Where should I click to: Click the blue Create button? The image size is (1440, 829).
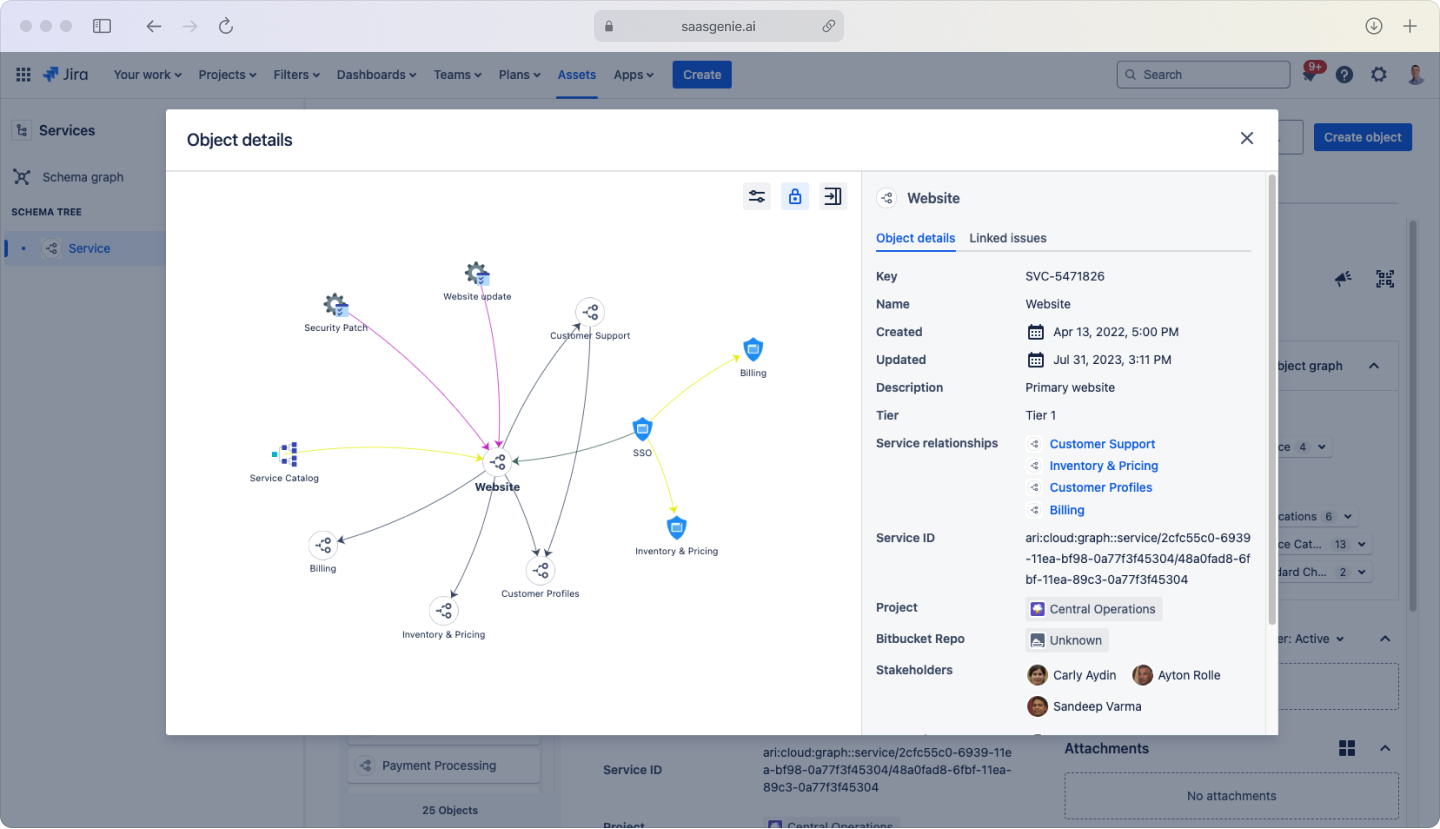click(x=701, y=74)
